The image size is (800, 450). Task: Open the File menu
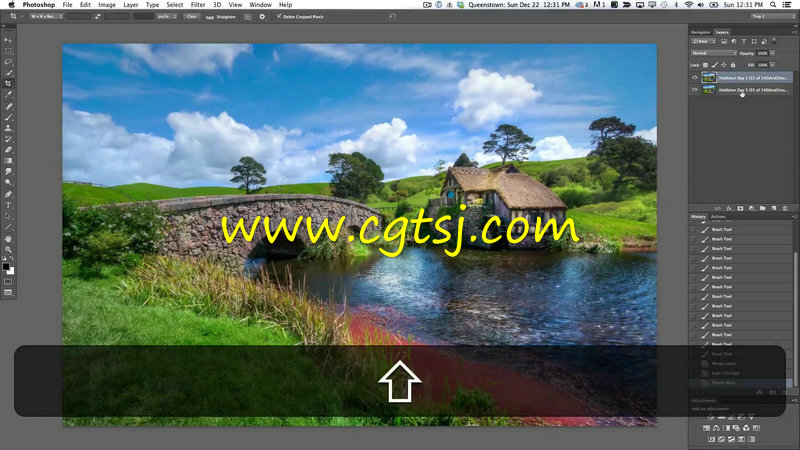[x=67, y=5]
